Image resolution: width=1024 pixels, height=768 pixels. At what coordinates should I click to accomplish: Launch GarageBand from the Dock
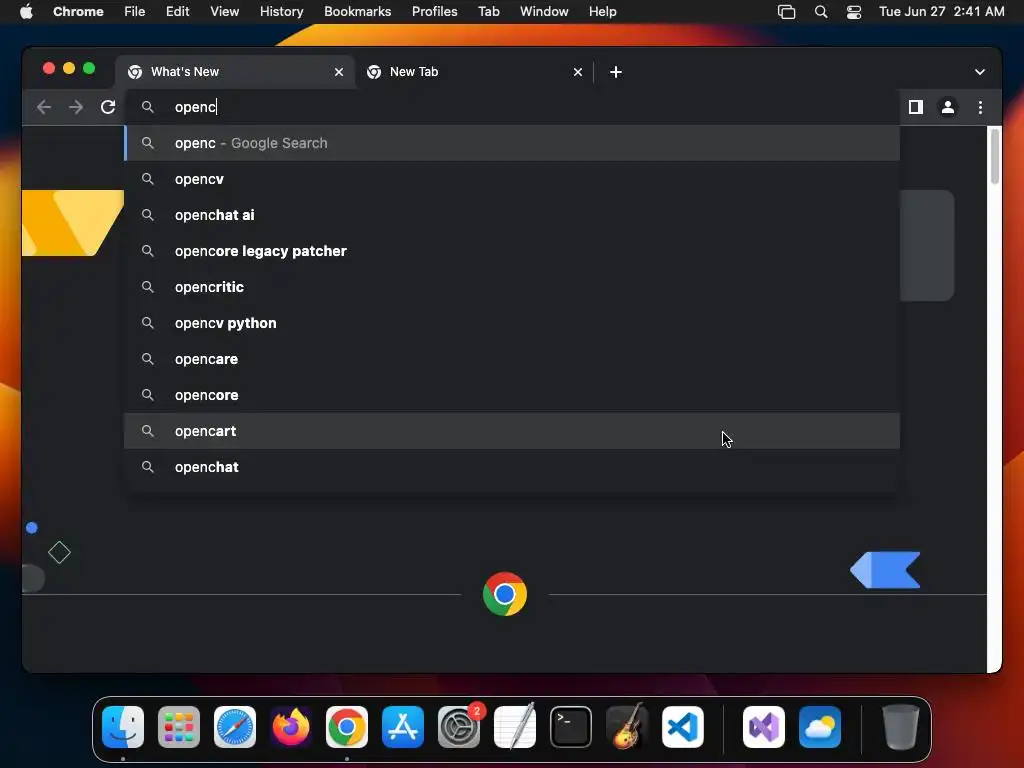[x=627, y=727]
